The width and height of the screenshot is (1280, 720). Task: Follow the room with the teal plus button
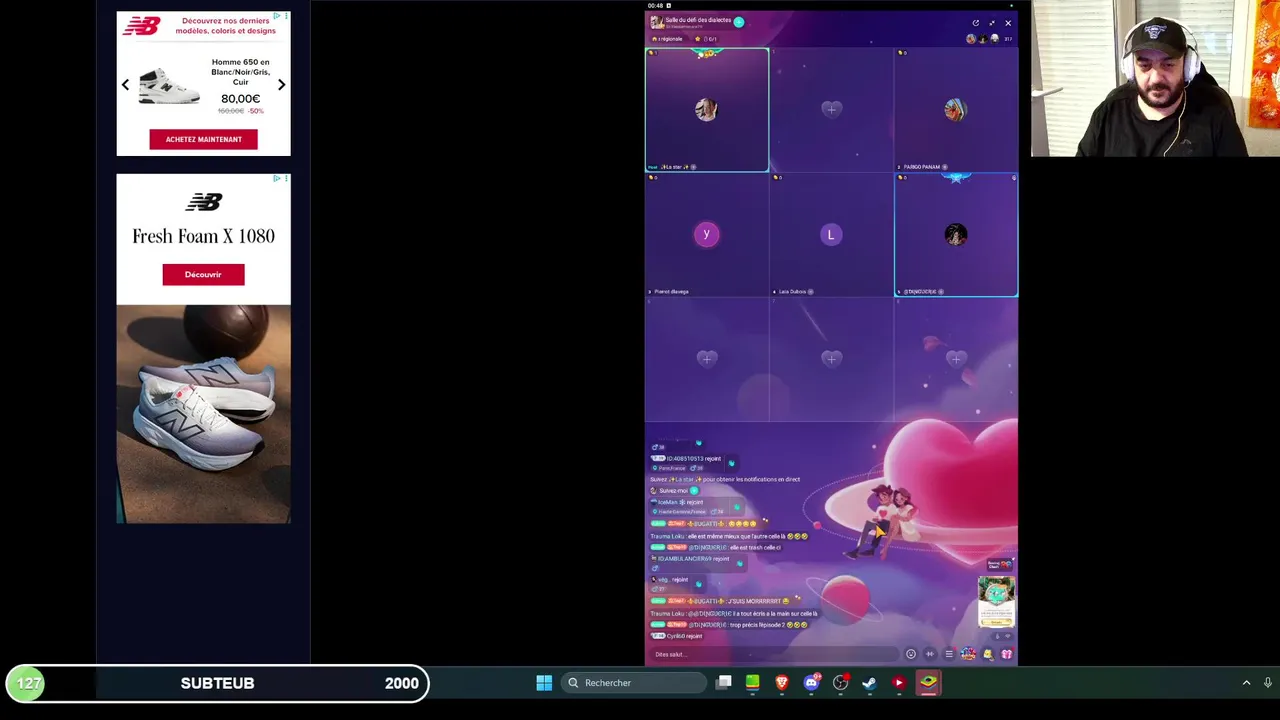point(738,22)
